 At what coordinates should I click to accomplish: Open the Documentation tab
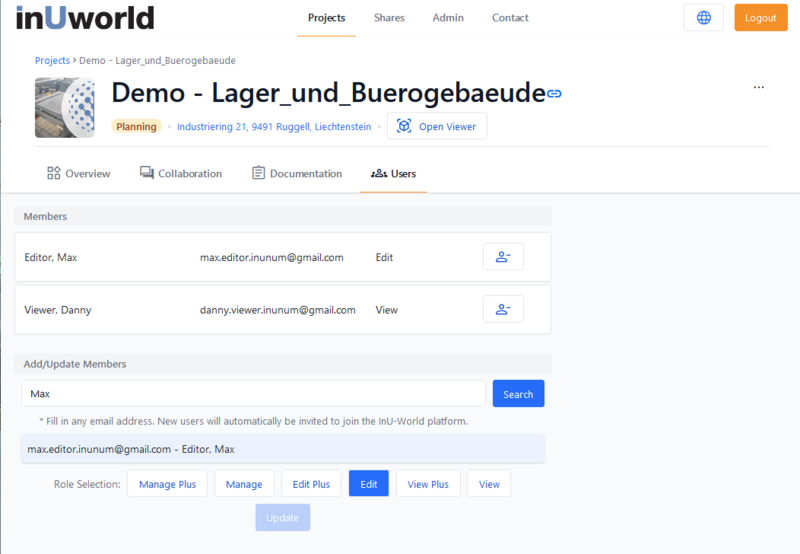[x=297, y=173]
